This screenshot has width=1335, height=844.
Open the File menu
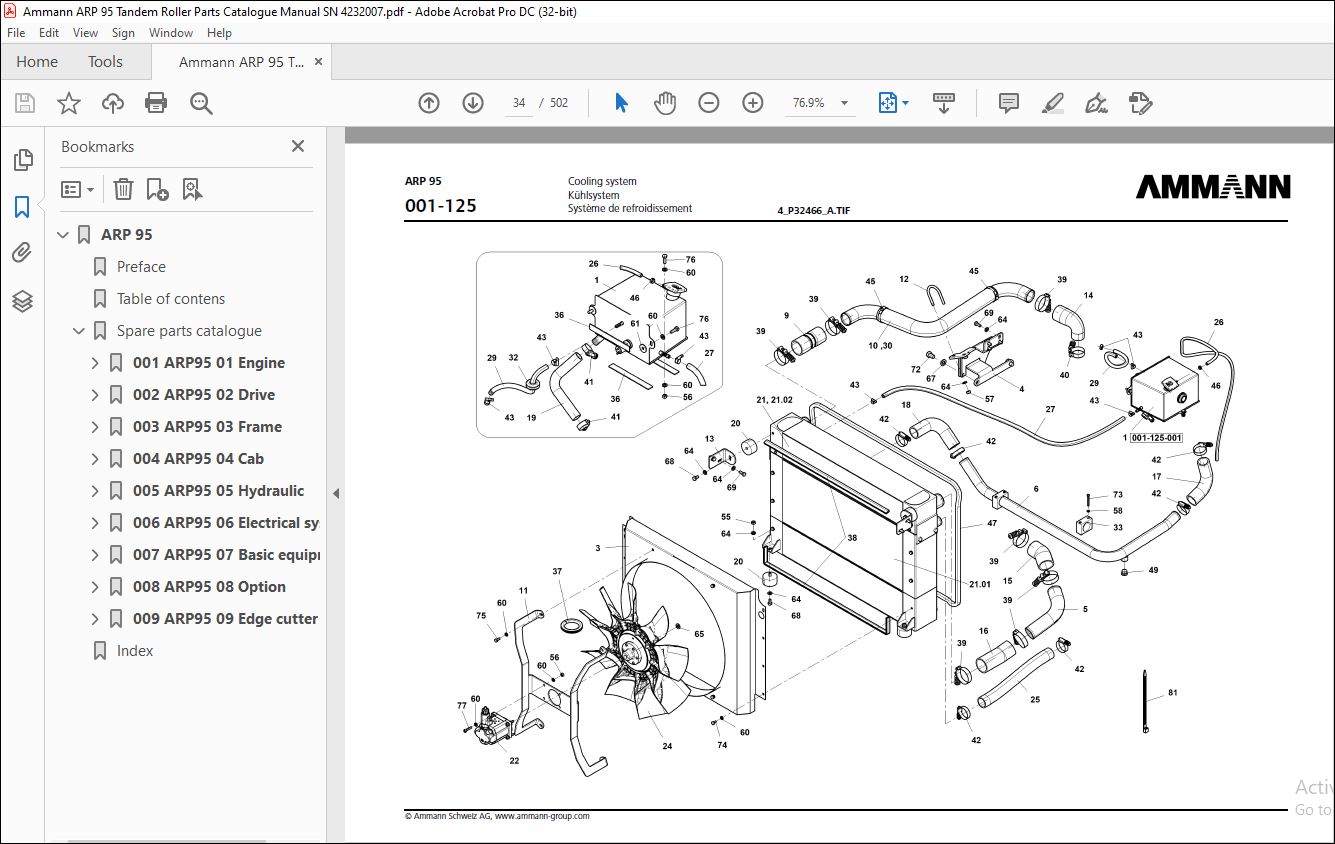pos(16,33)
